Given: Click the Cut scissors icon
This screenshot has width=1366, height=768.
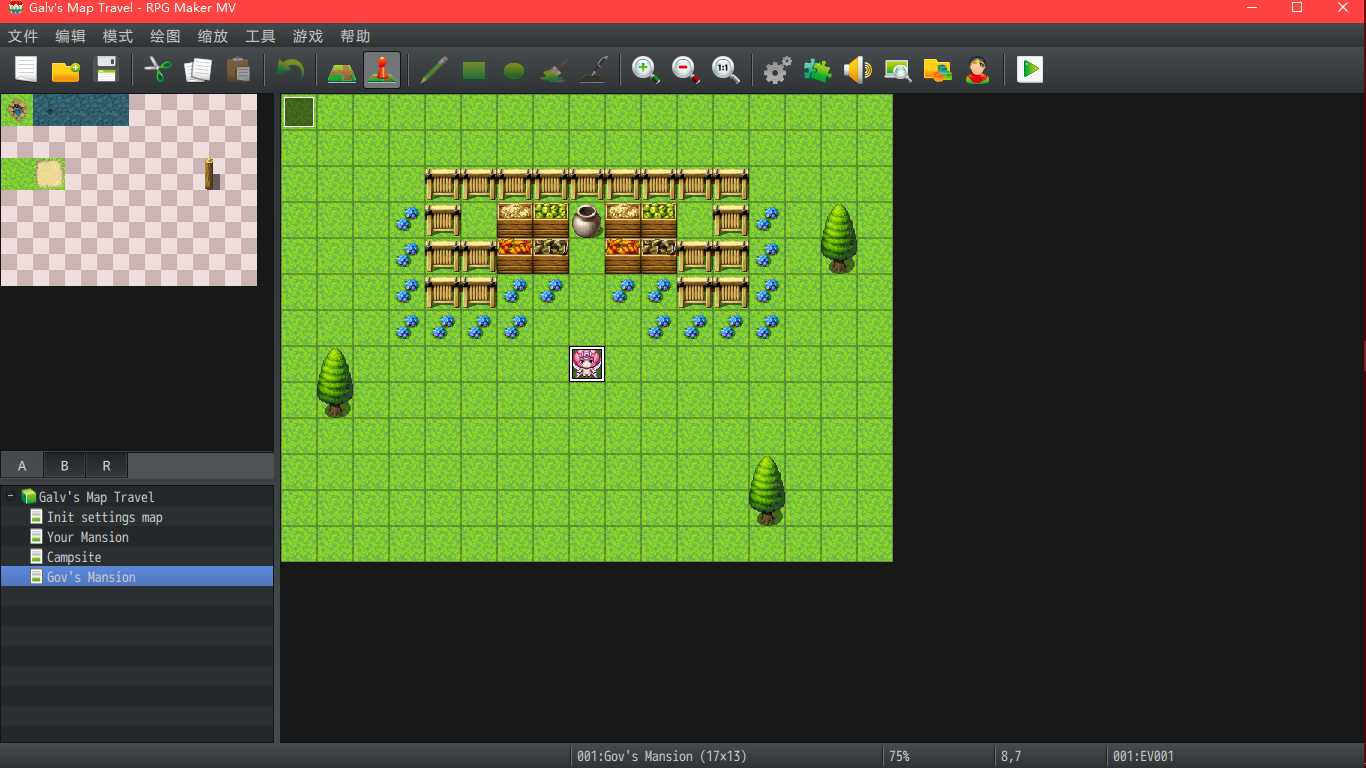Looking at the screenshot, I should click(x=158, y=70).
